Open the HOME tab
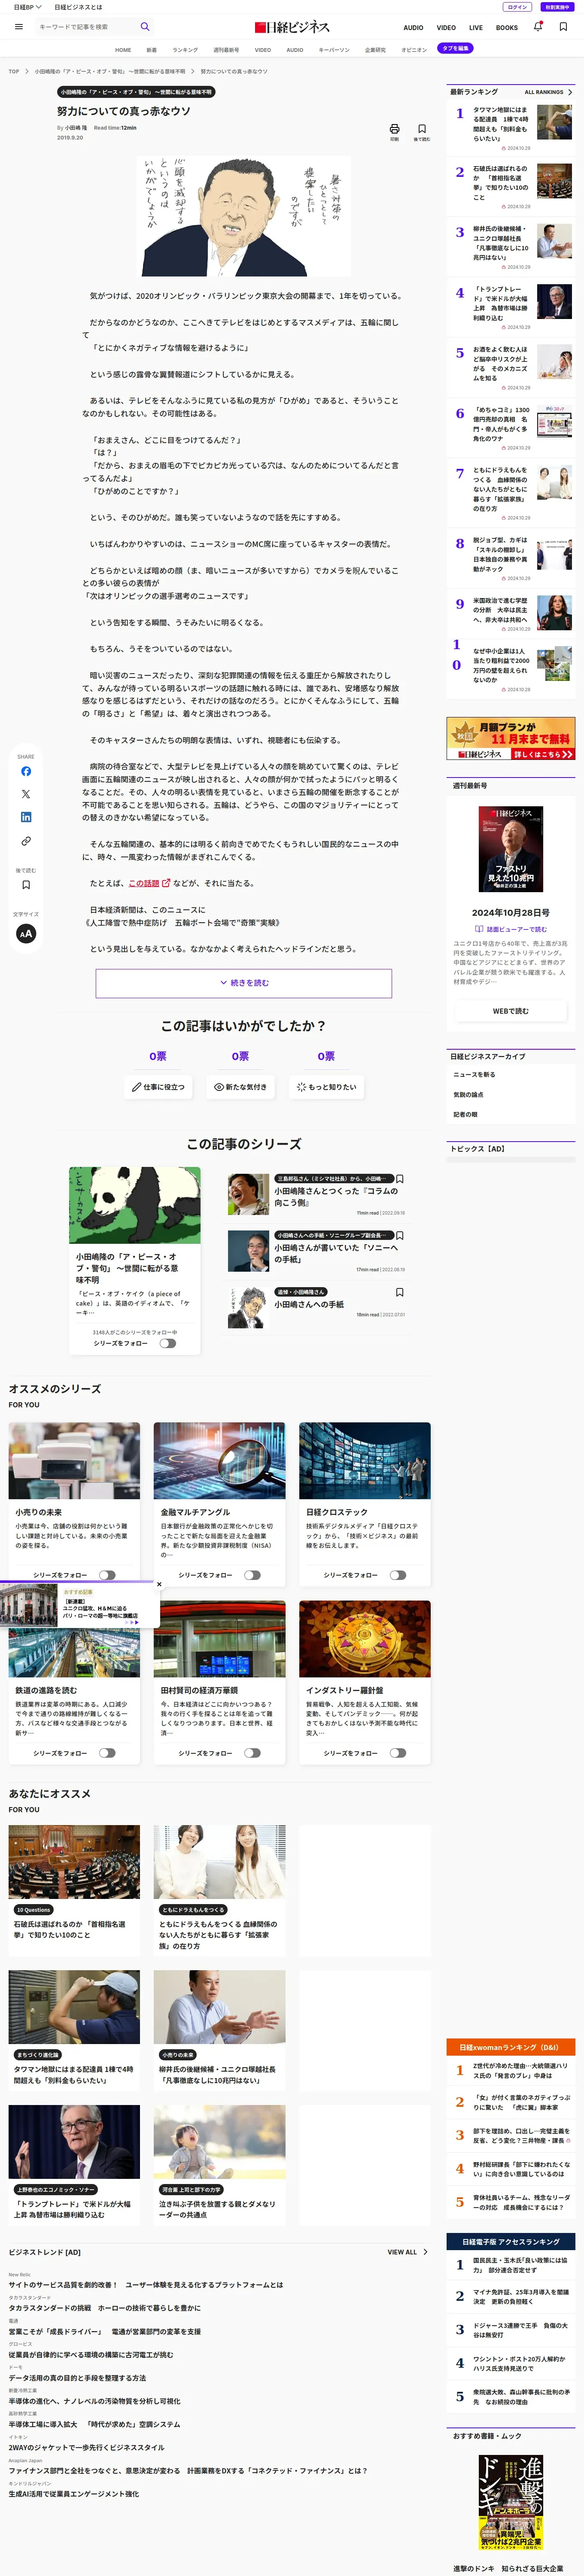 tap(123, 49)
